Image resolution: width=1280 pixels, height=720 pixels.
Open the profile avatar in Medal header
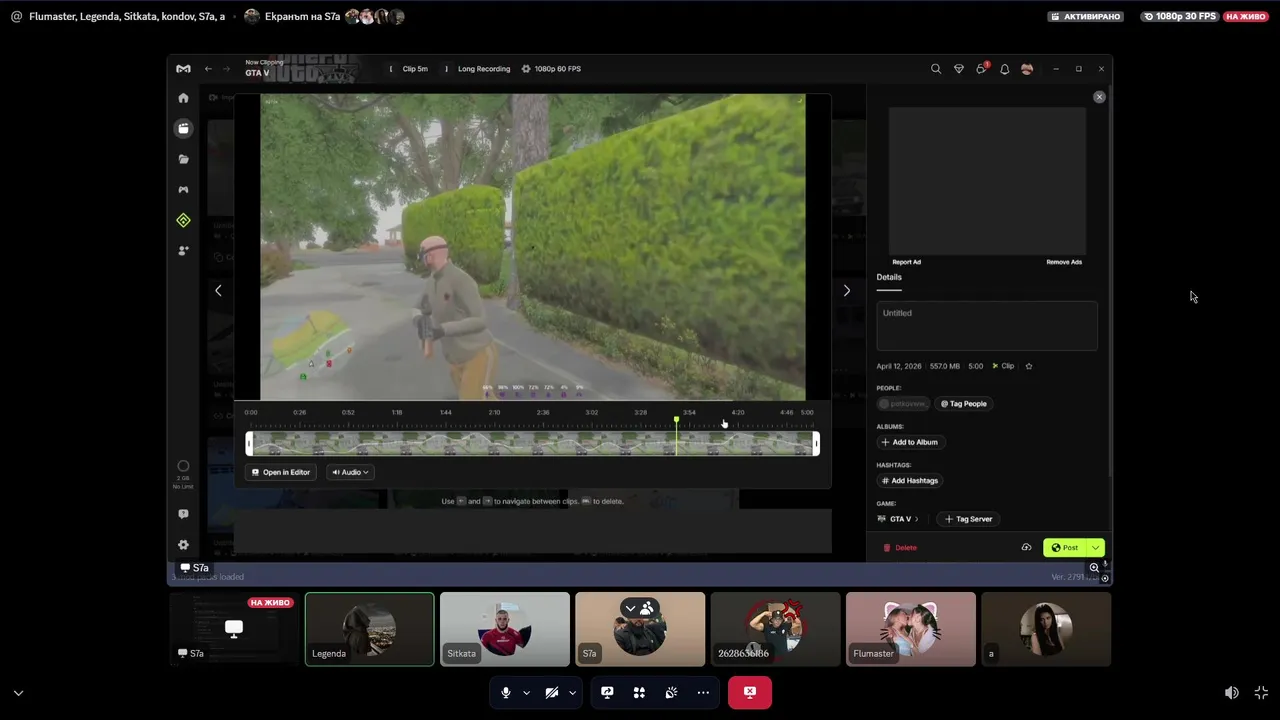pos(1027,69)
